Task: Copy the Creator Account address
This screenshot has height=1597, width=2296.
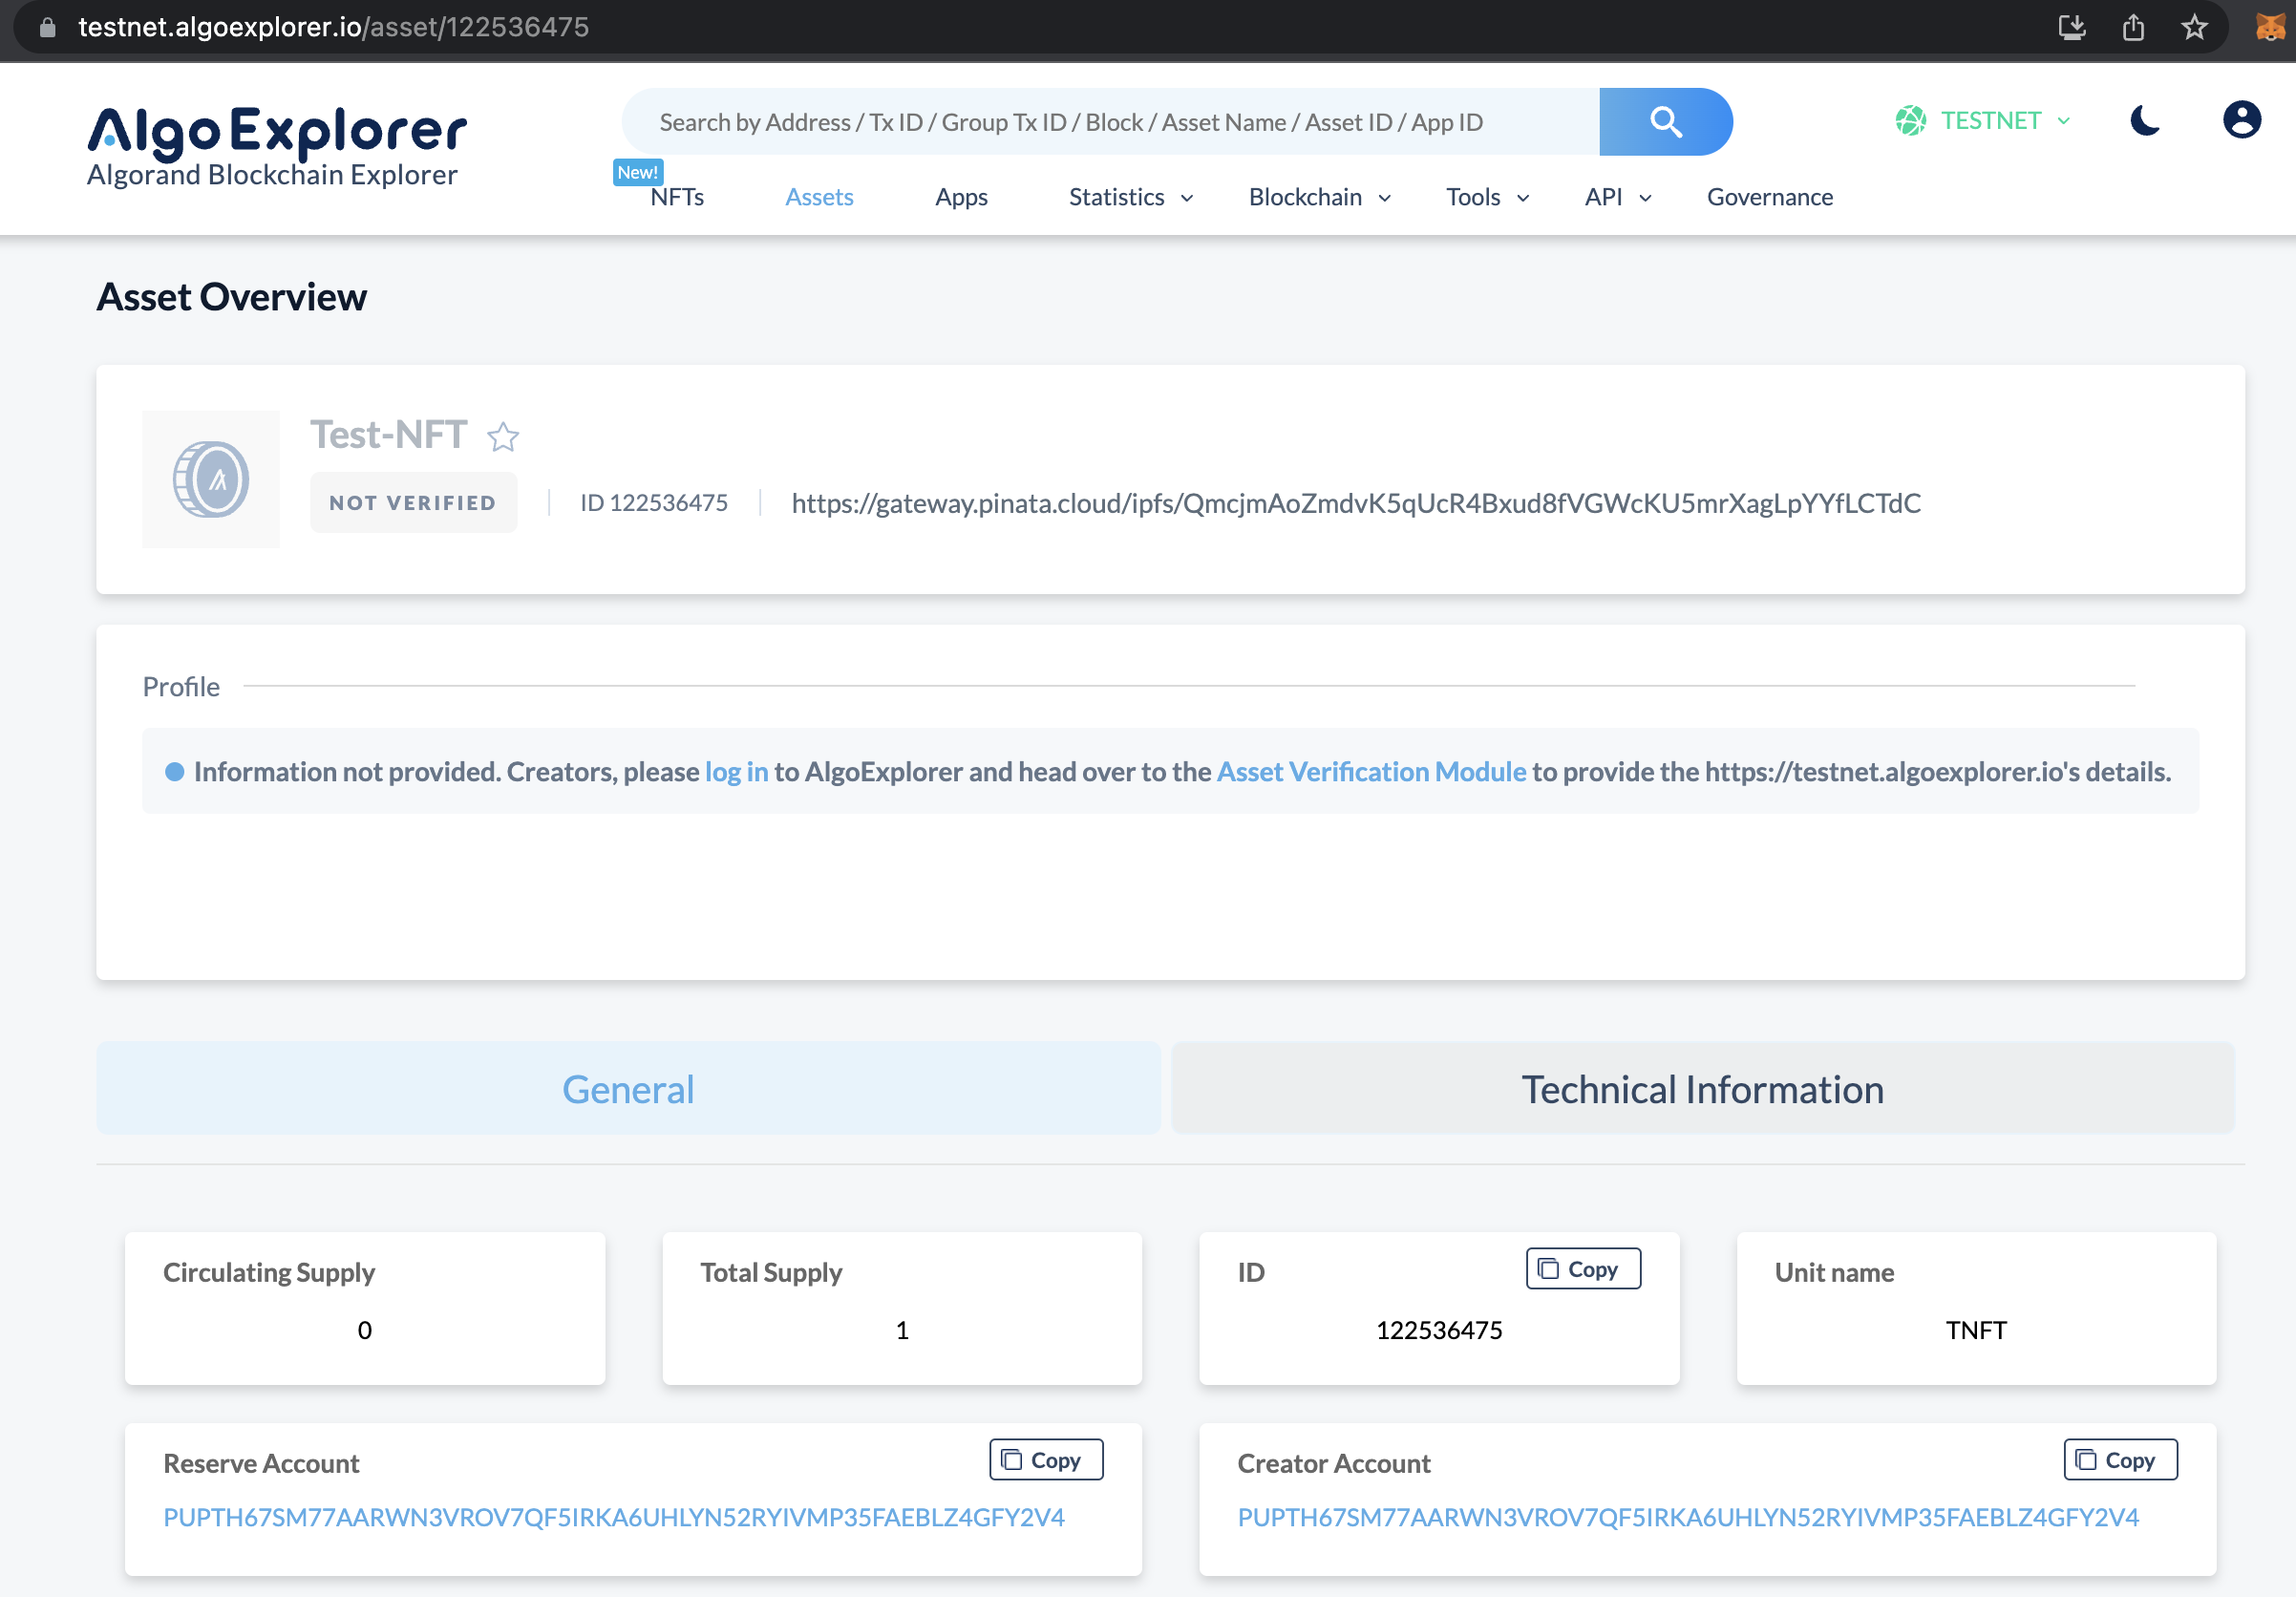Action: coord(2120,1459)
